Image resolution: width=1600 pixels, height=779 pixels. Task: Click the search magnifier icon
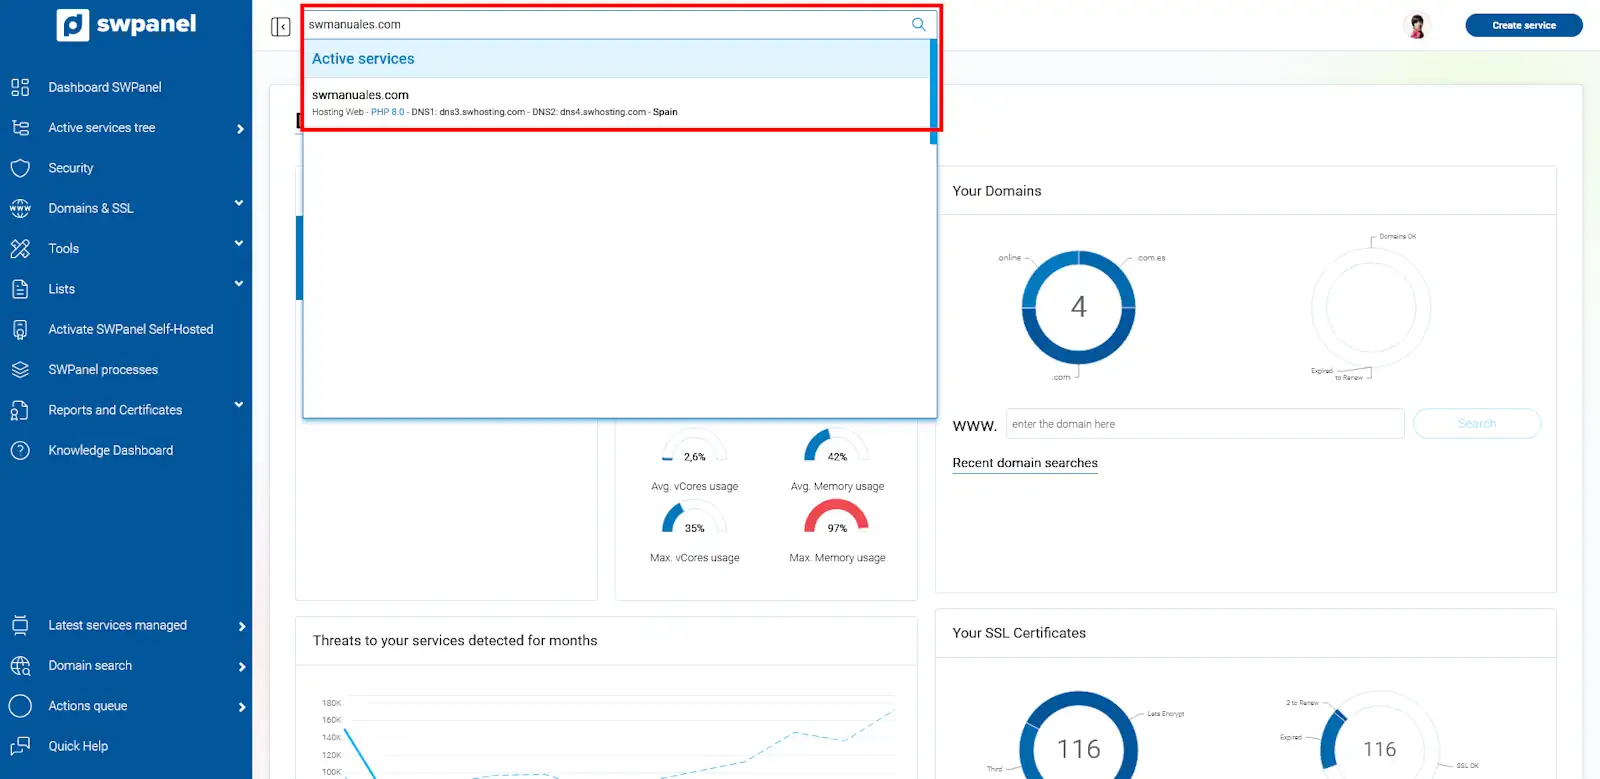(919, 24)
